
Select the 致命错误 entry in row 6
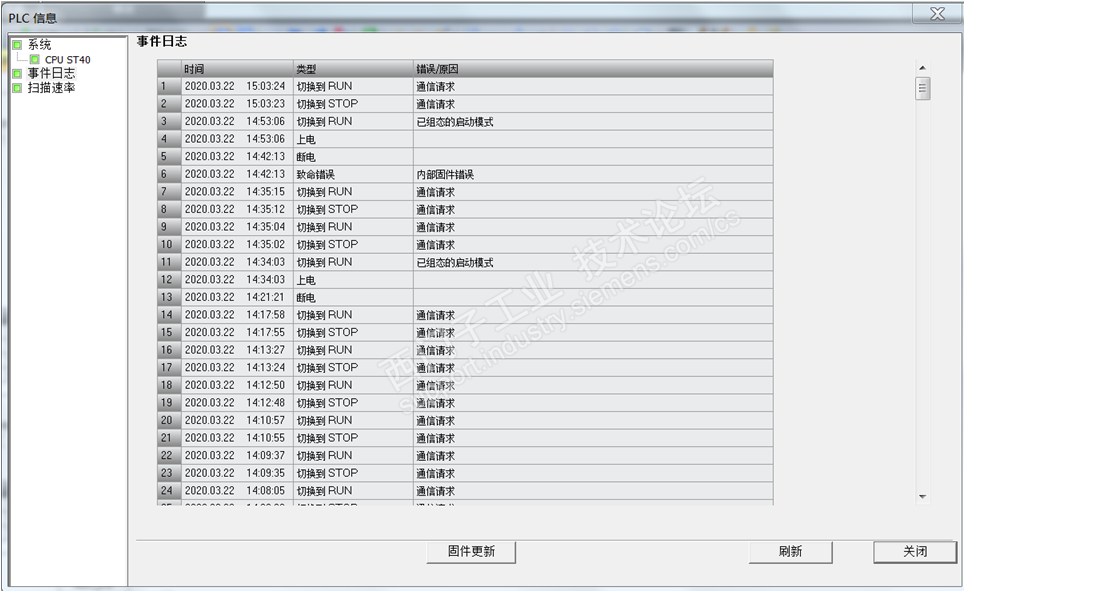pyautogui.click(x=315, y=174)
